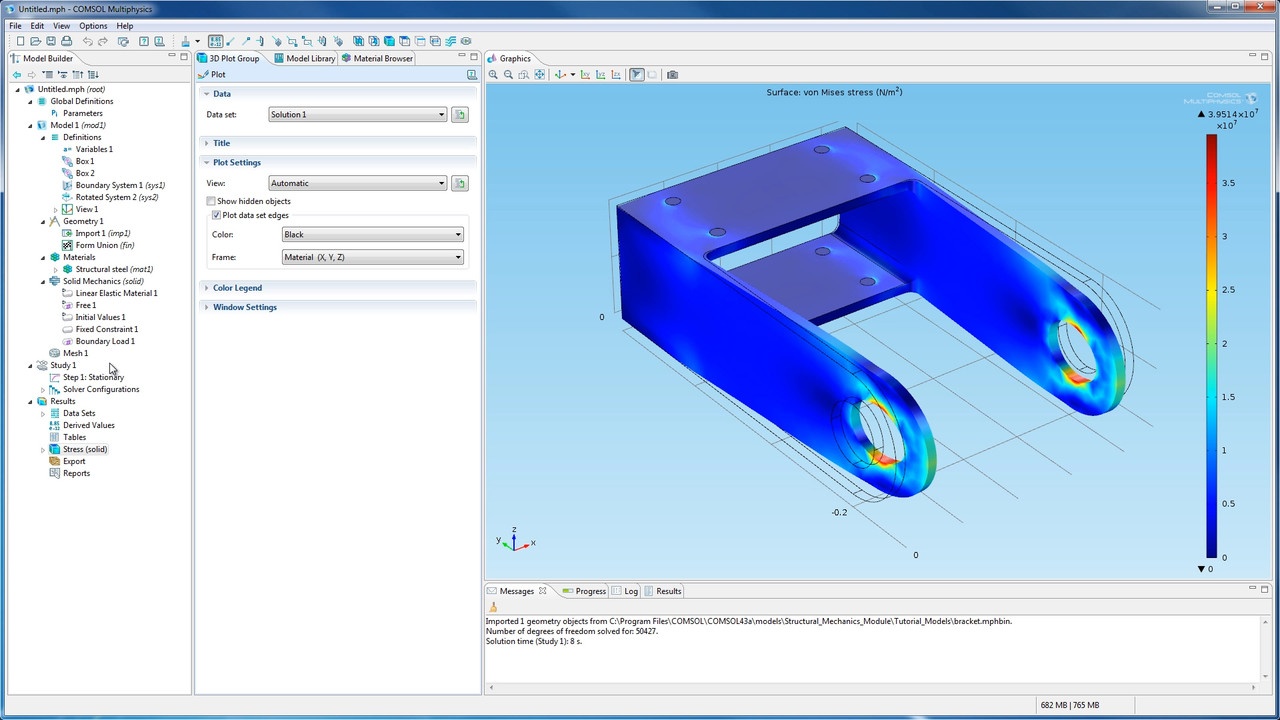
Task: Expand the Data Sets node in Results
Action: point(43,413)
